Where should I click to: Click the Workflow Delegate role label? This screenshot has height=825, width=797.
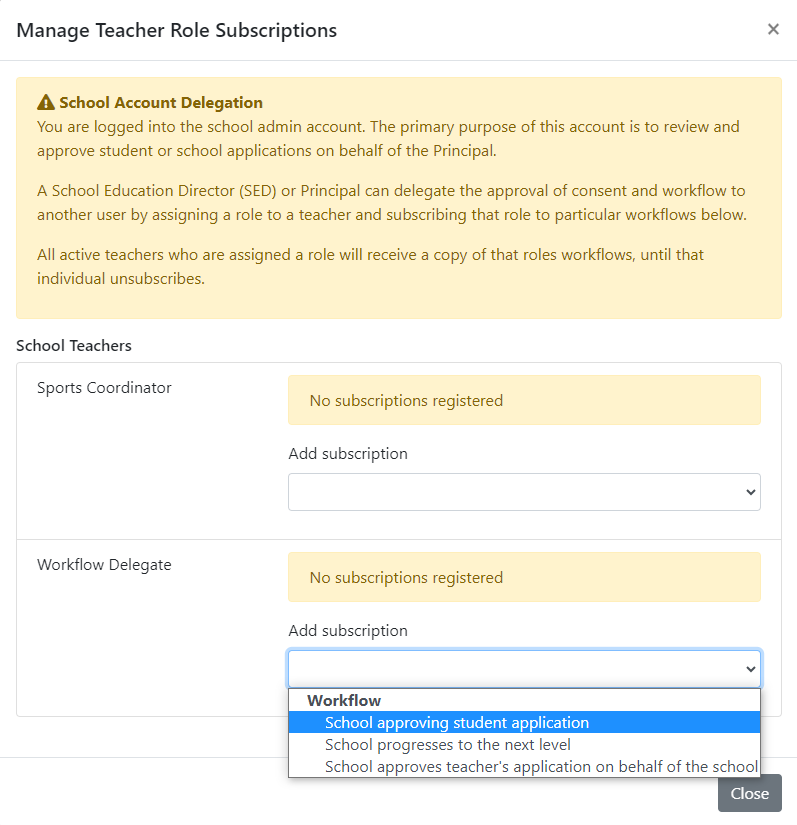104,565
